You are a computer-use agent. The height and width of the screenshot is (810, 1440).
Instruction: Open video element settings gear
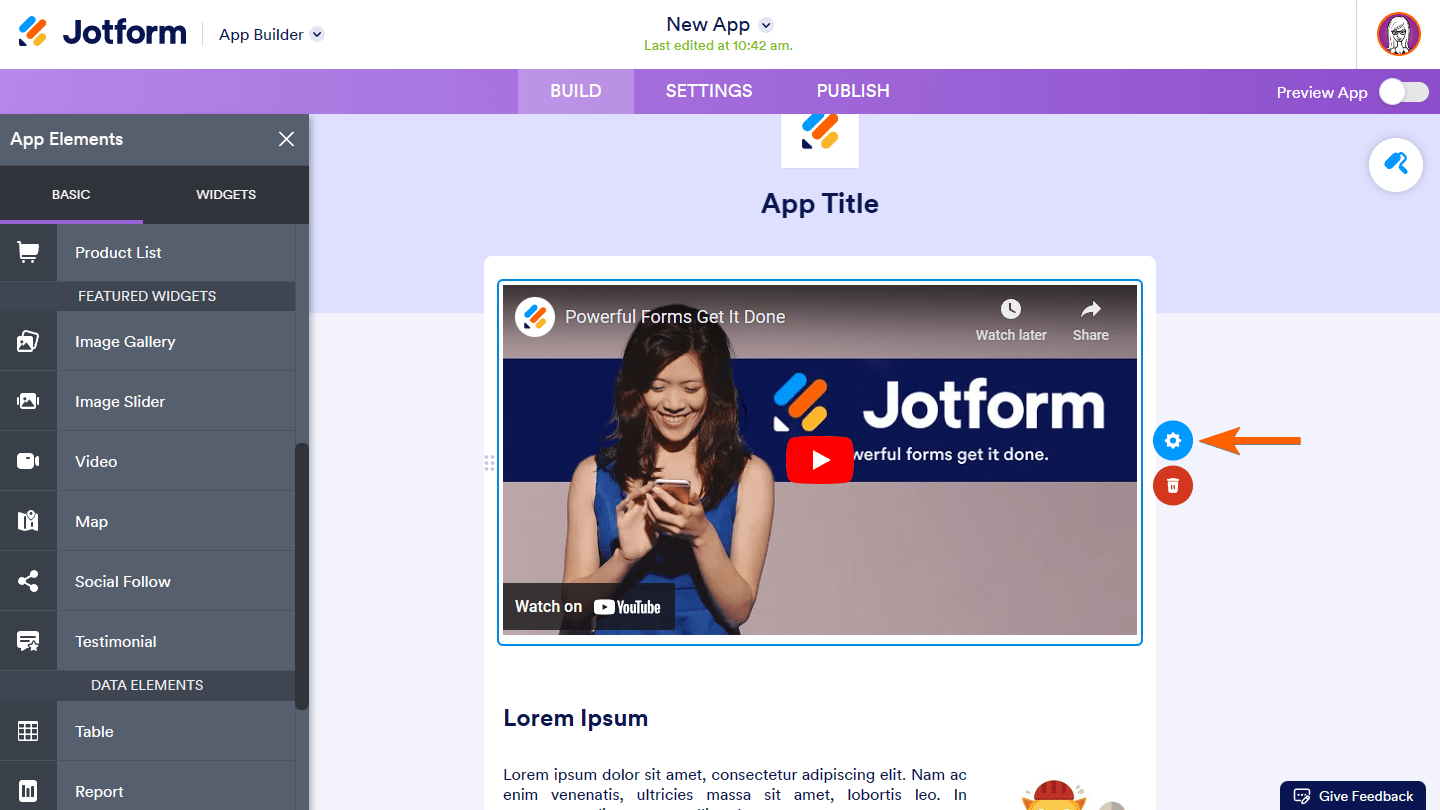1173,440
